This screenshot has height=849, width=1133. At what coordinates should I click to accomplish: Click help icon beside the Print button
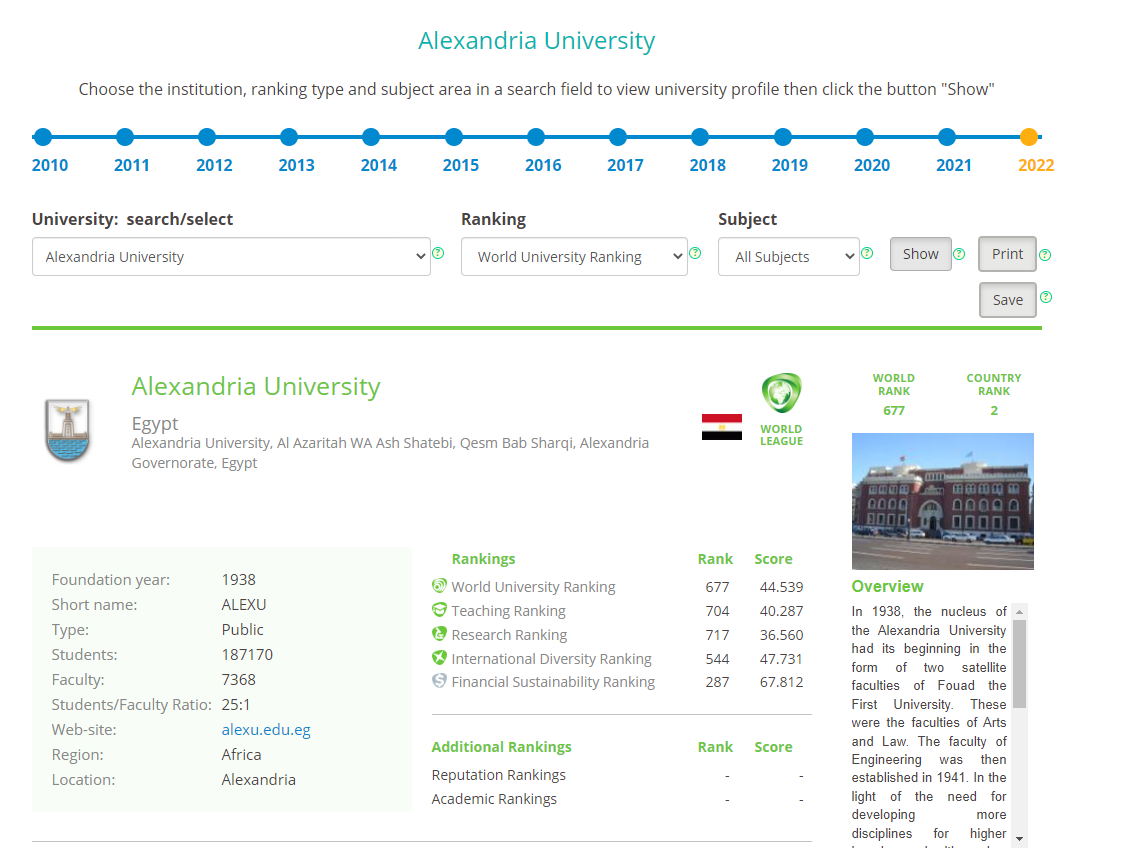click(1045, 255)
